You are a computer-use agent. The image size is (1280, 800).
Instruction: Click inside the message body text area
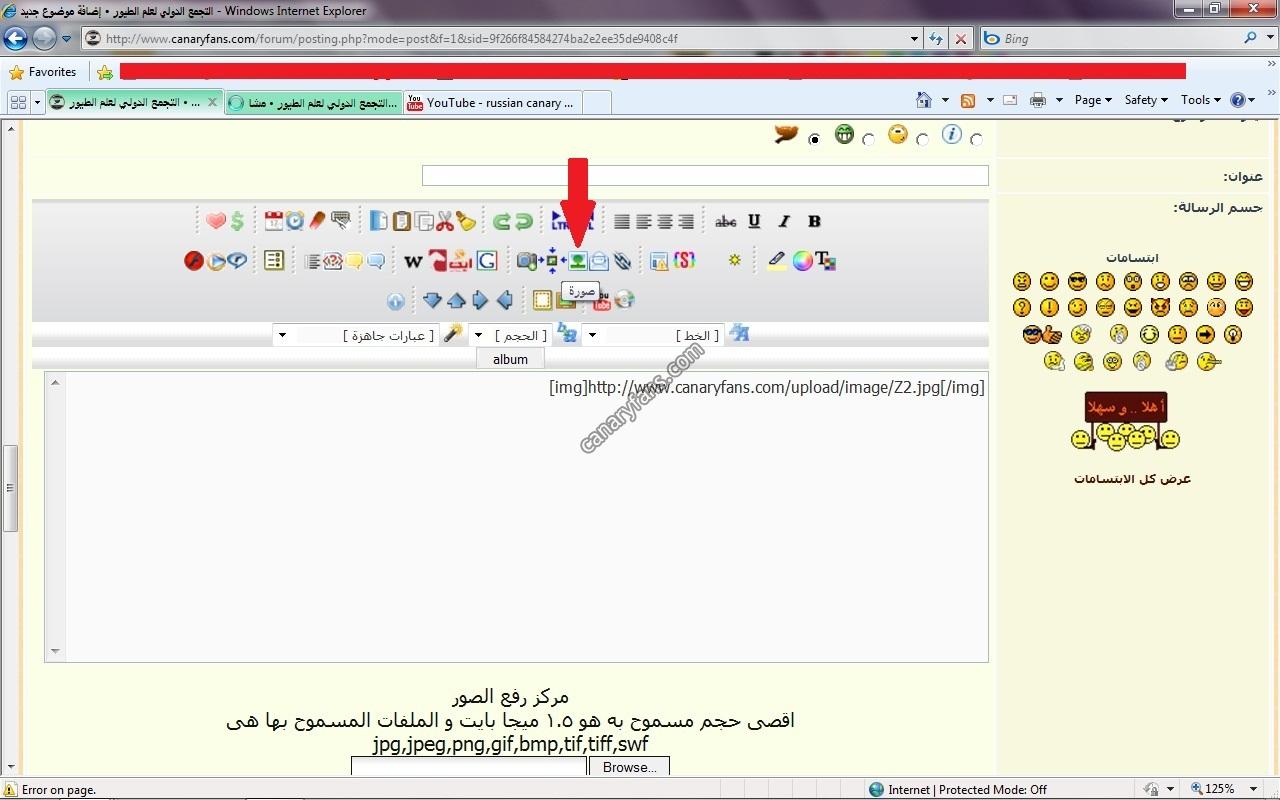tap(516, 517)
